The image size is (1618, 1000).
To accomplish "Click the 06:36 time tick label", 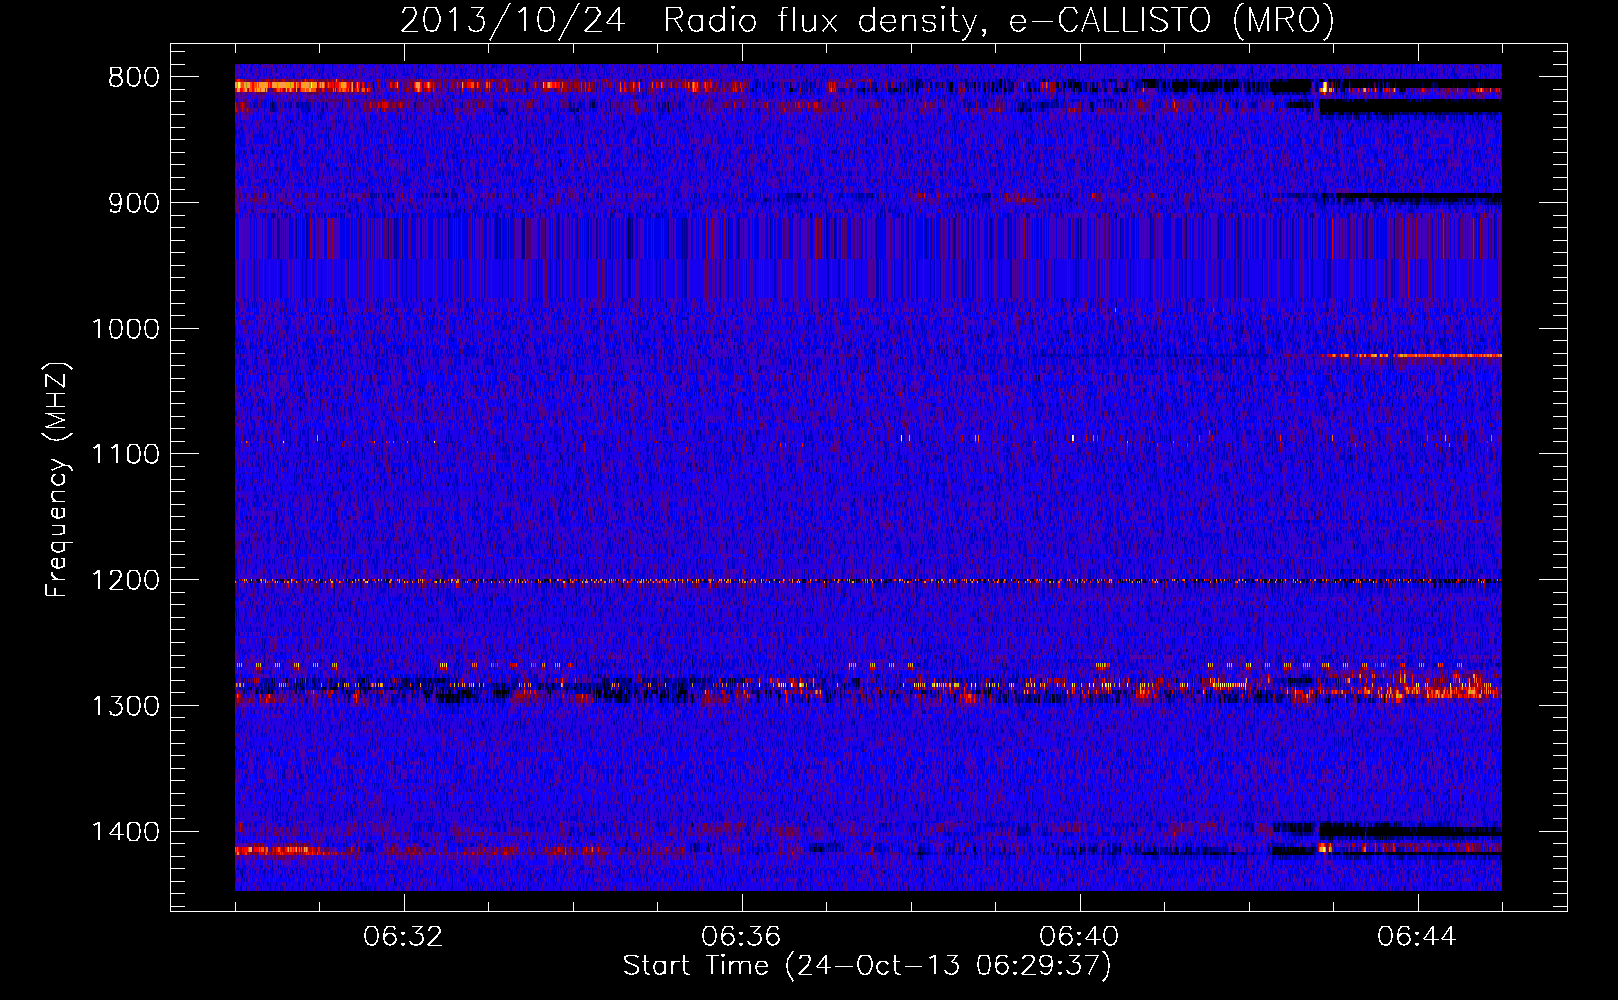I will click(x=741, y=937).
